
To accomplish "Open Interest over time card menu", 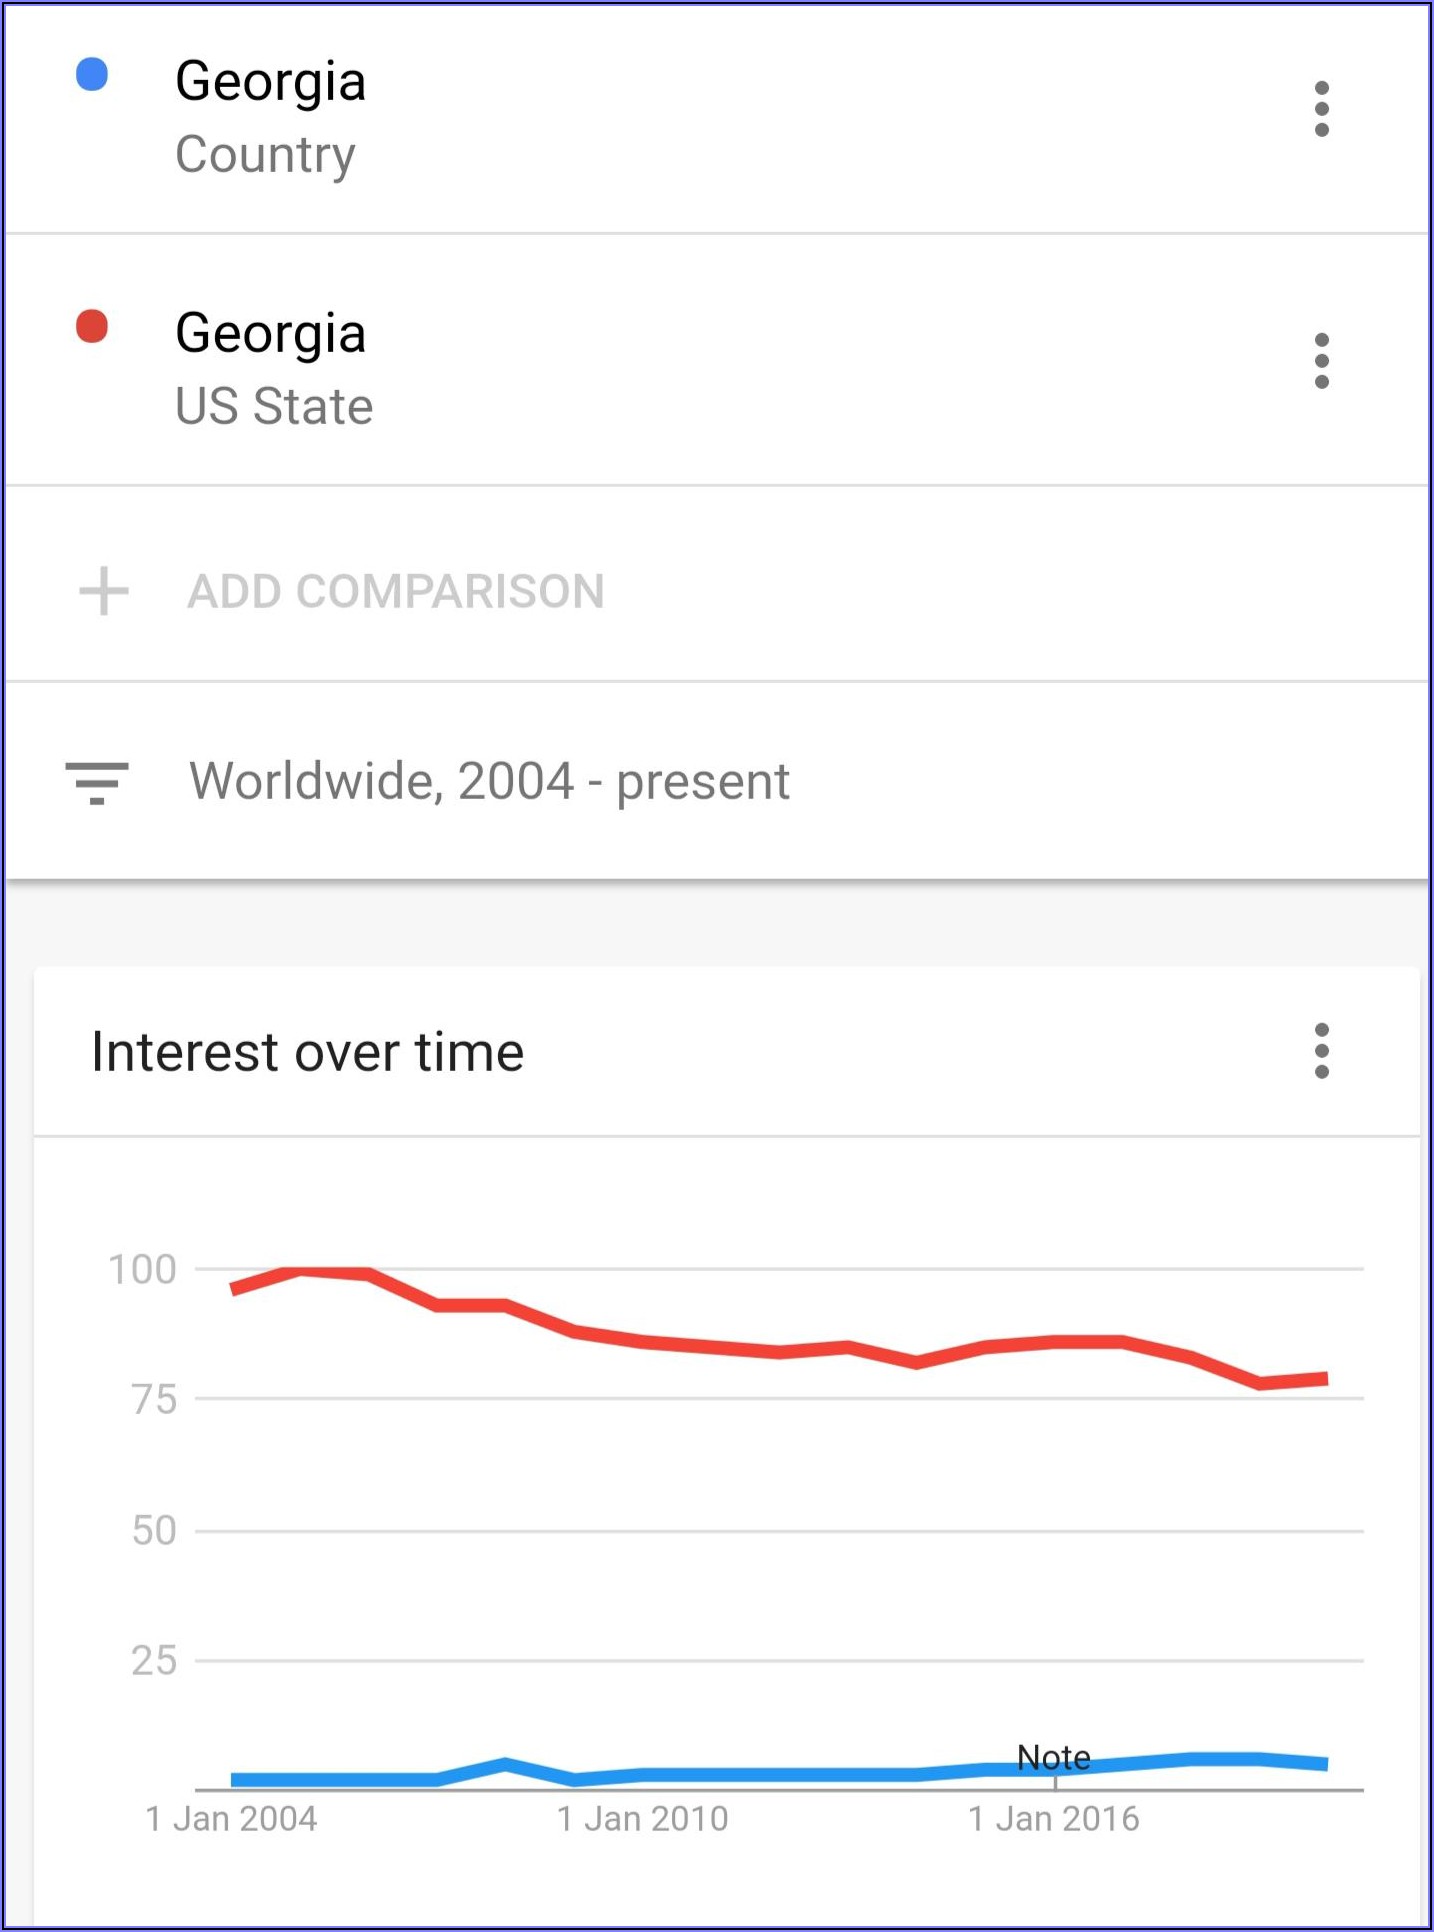I will click(x=1321, y=1051).
